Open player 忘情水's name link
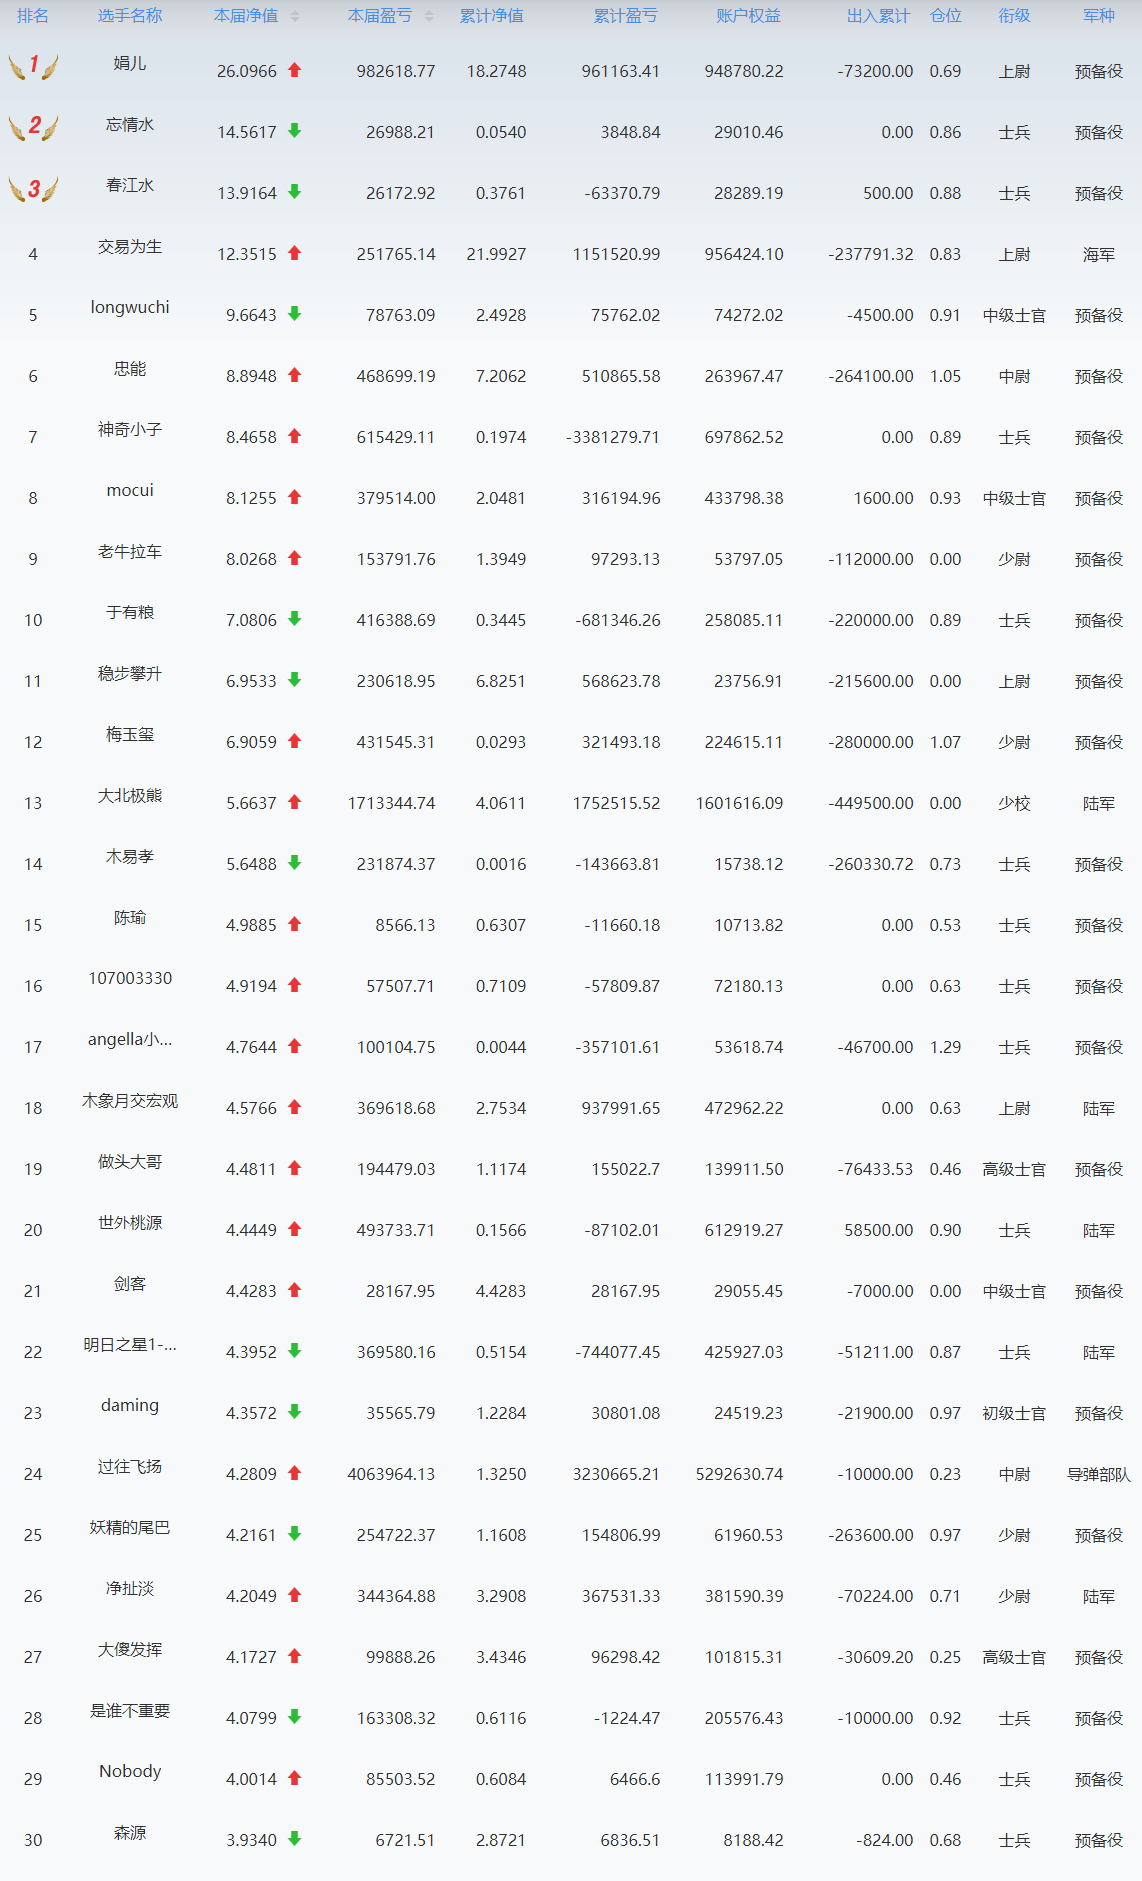1142x1881 pixels. coord(130,124)
